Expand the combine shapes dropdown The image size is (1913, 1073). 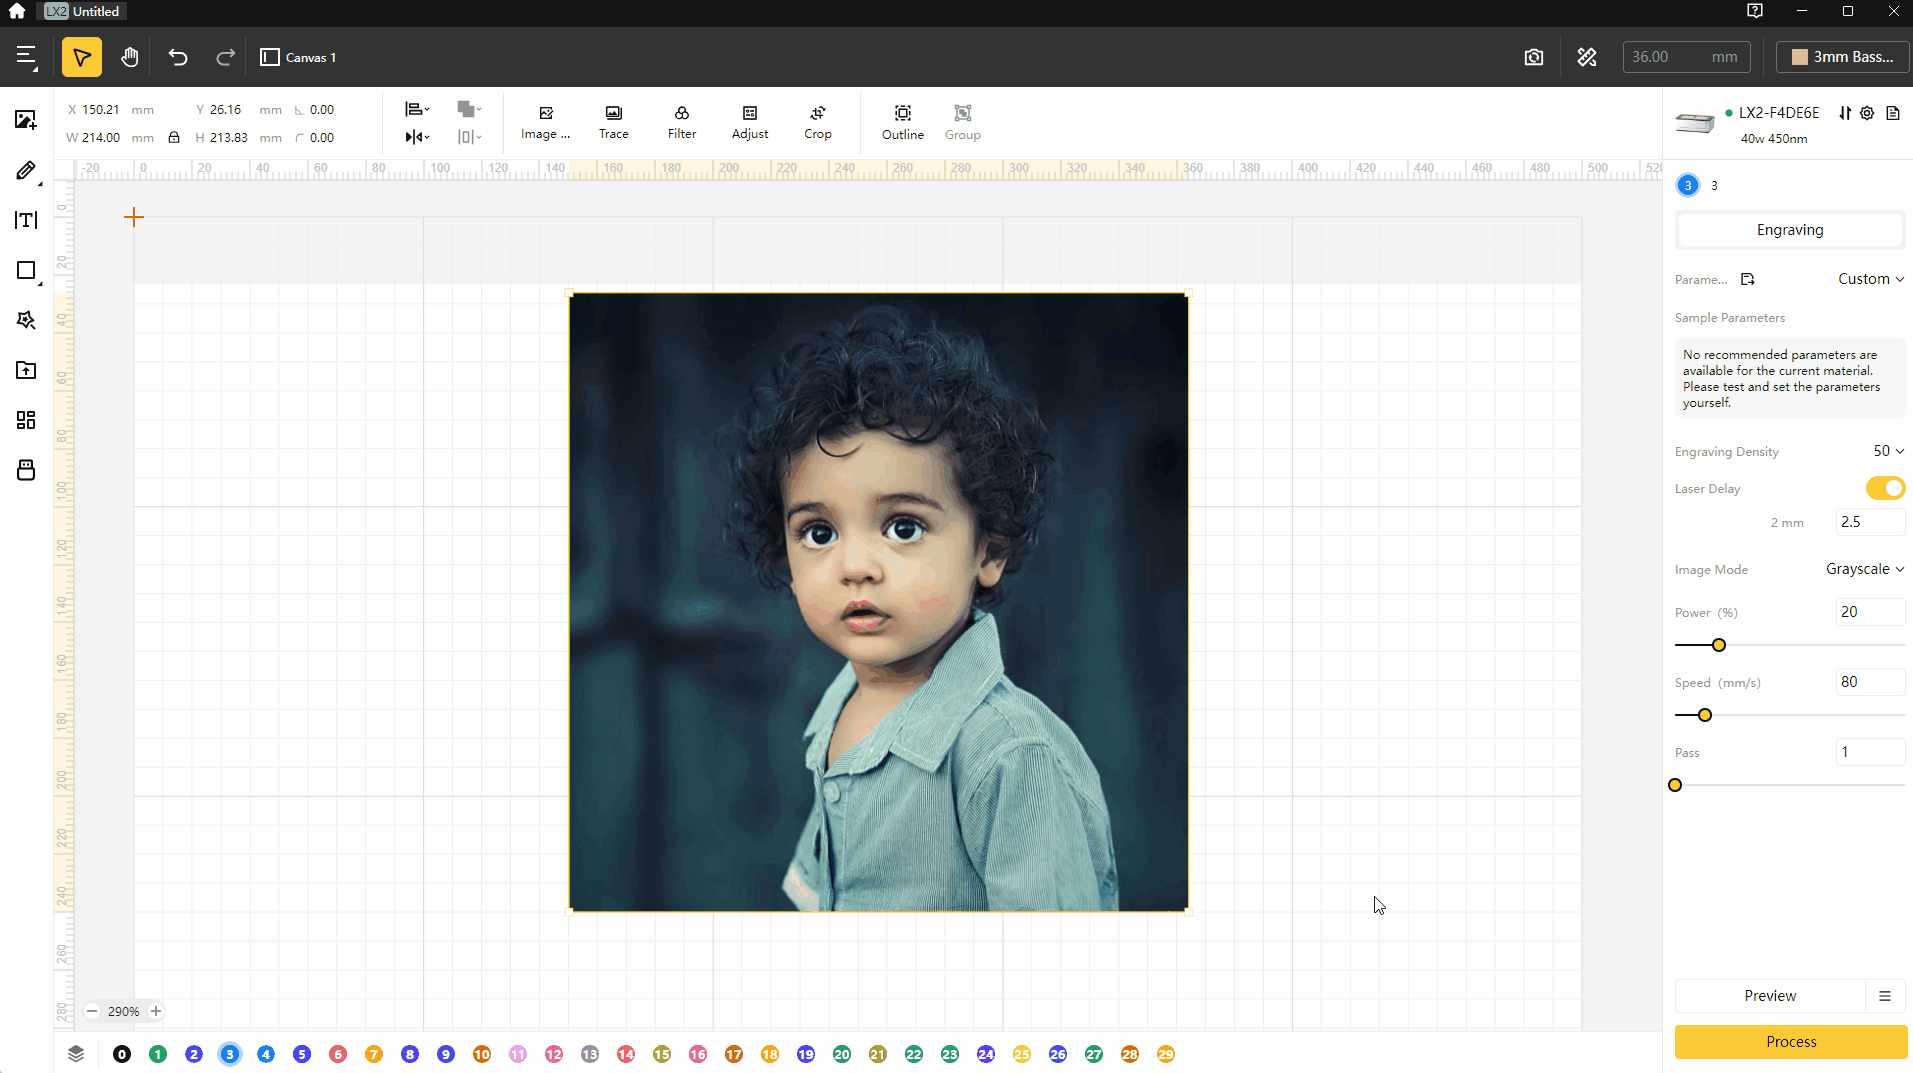469,109
